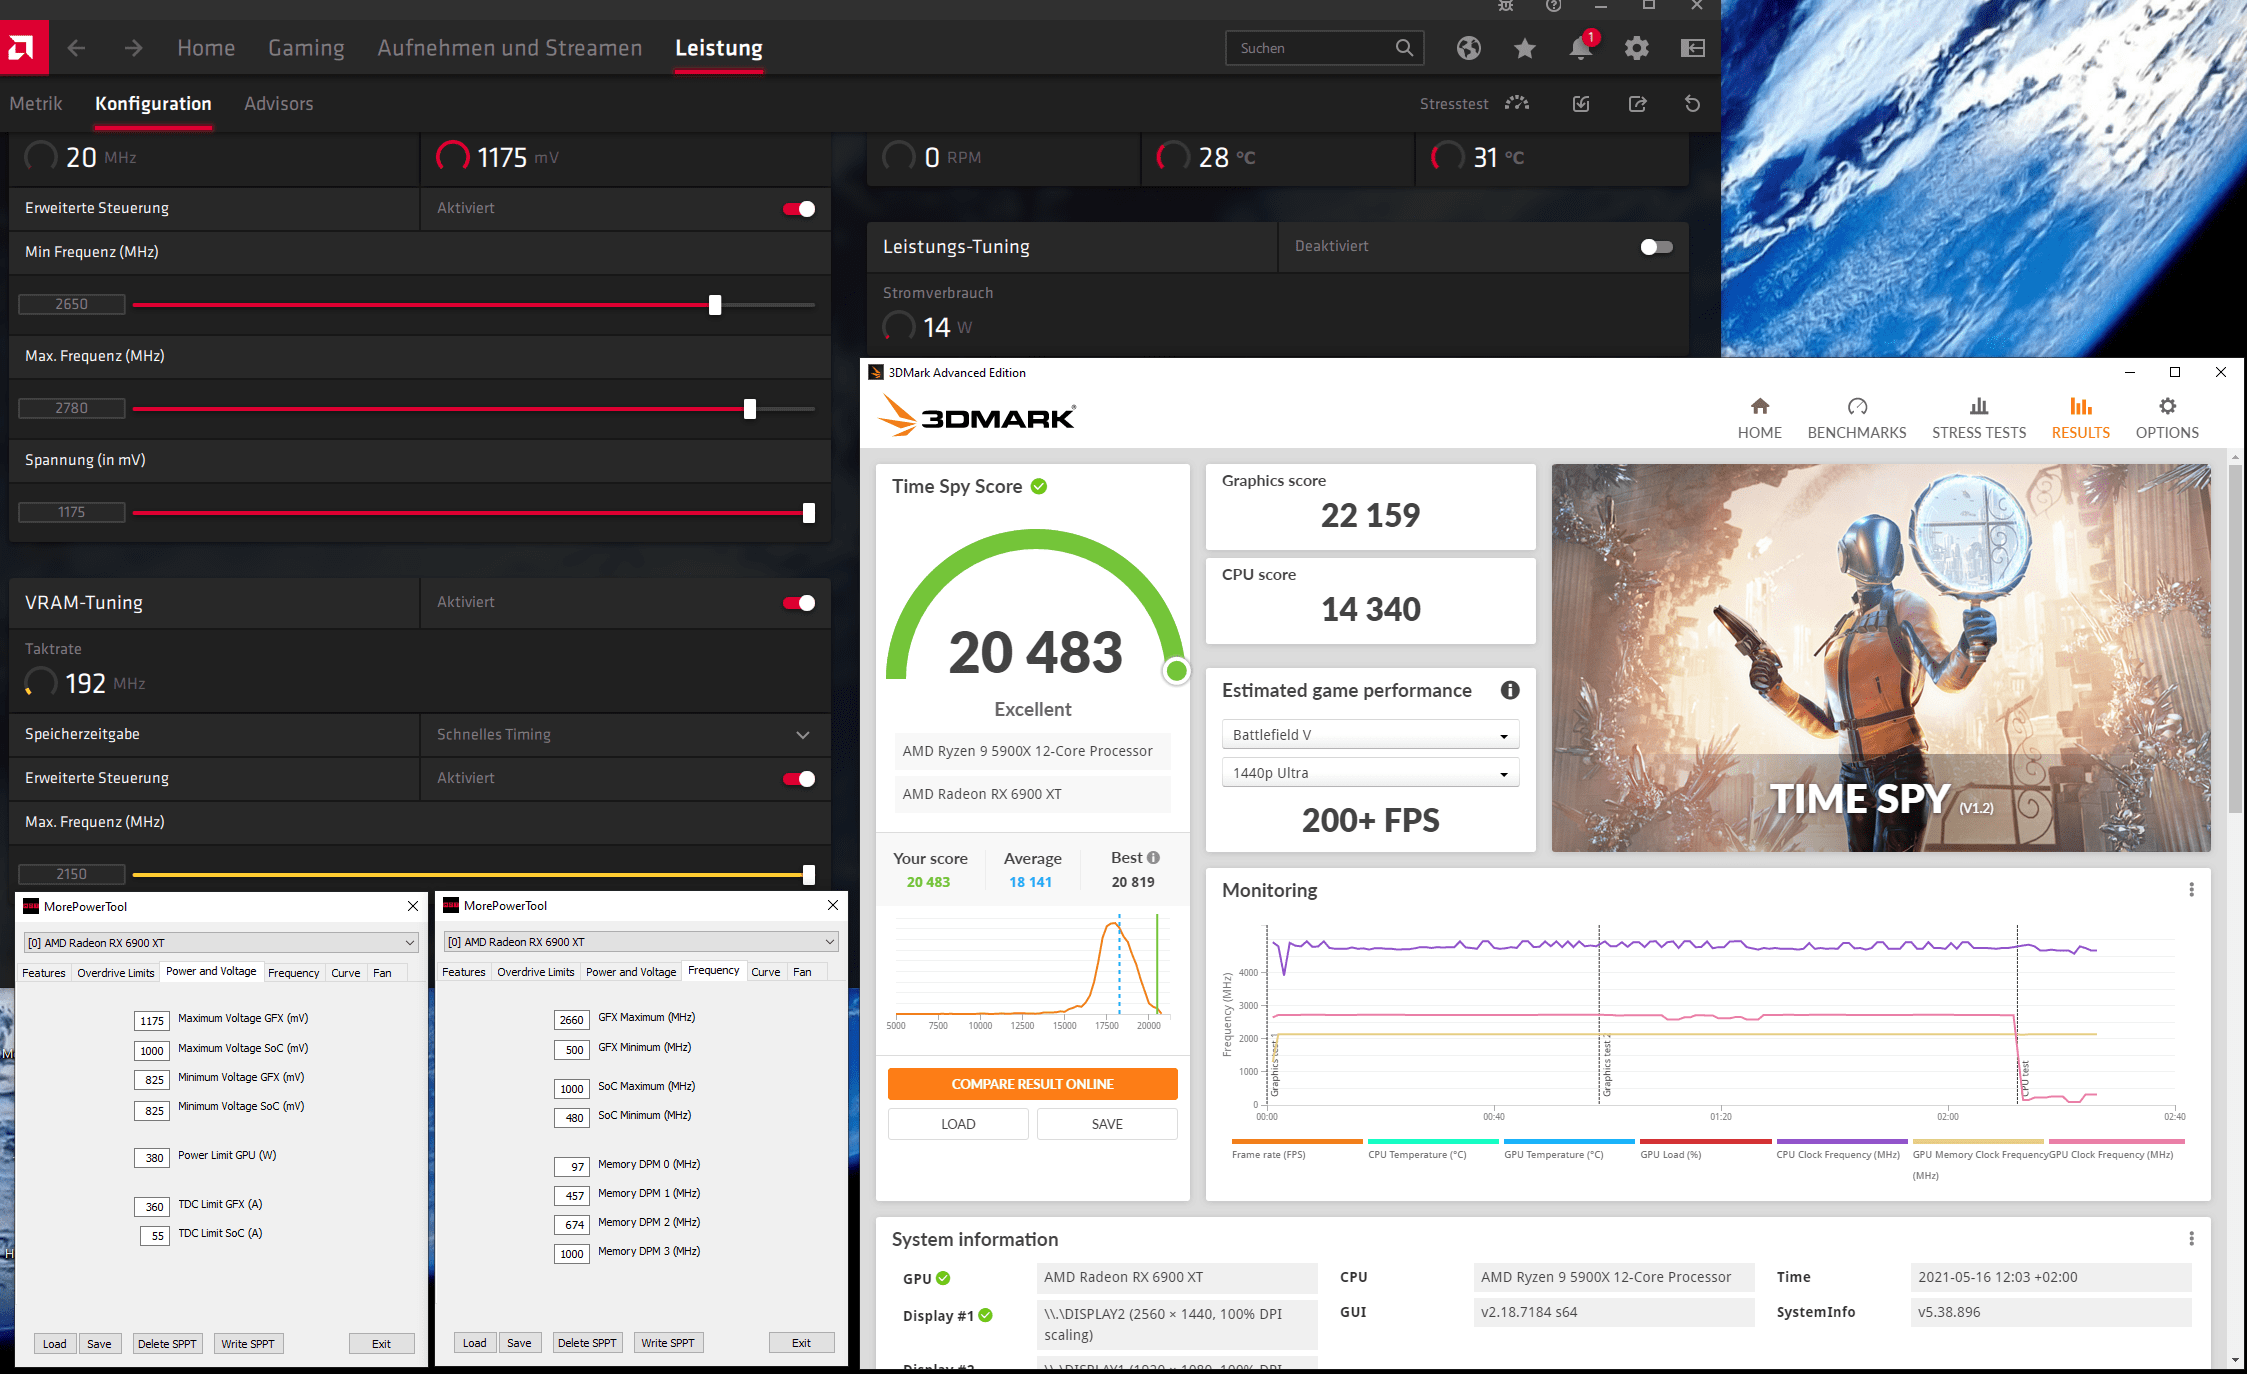Open favorites star icon
The width and height of the screenshot is (2247, 1374).
click(1524, 47)
